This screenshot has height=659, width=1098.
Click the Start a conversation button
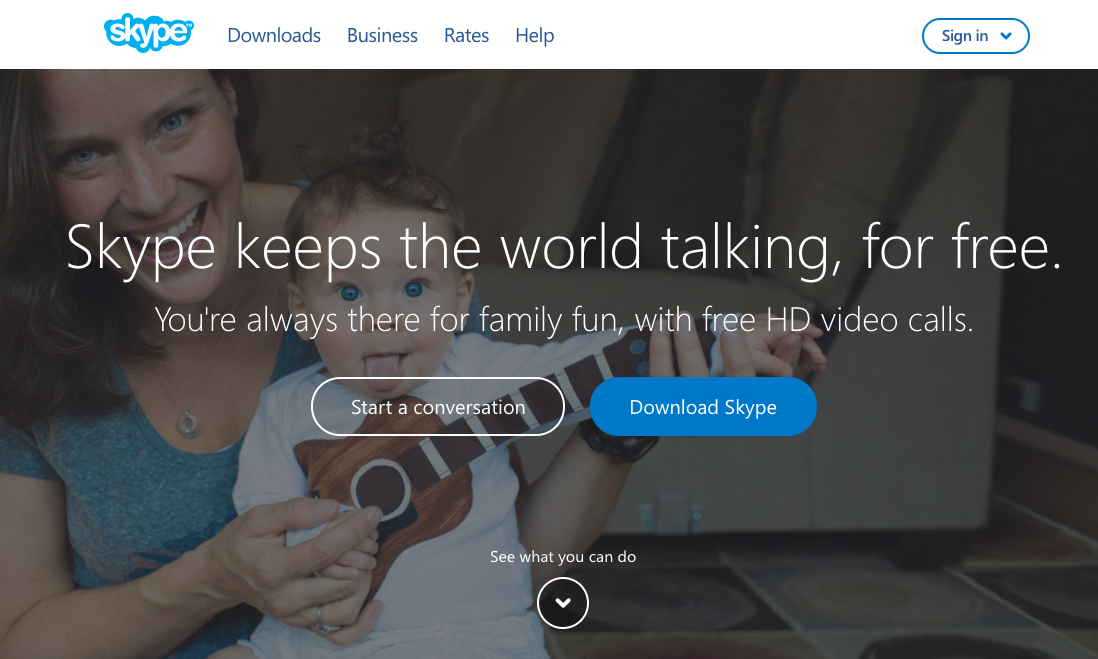(x=438, y=407)
